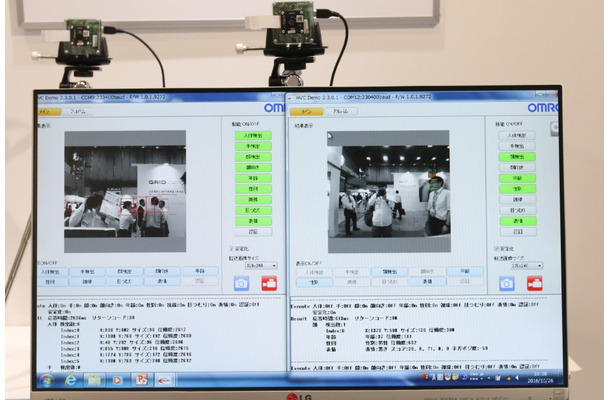The image size is (610, 400).
Task: Toggle 年齢 (age) function in COM9 window
Action: pos(253,178)
